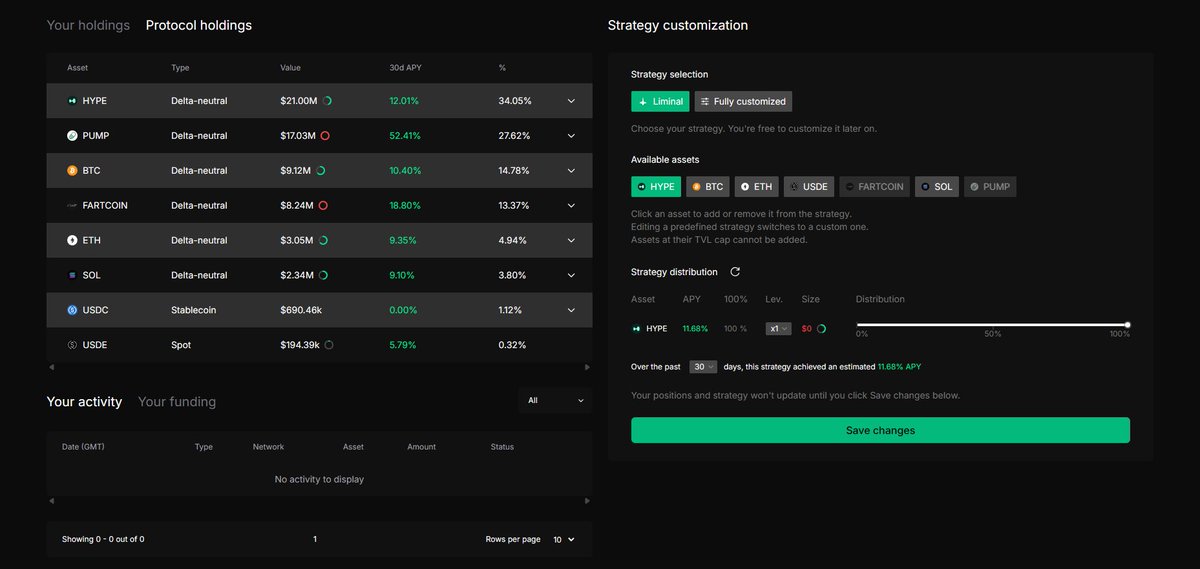1200x569 pixels.
Task: Set distribution slider to 0% mark
Action: (862, 334)
